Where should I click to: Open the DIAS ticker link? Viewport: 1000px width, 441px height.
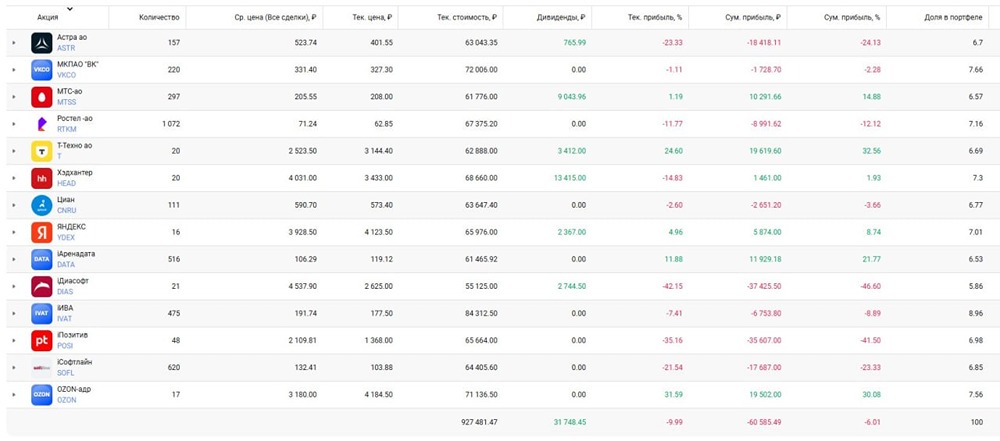(65, 292)
